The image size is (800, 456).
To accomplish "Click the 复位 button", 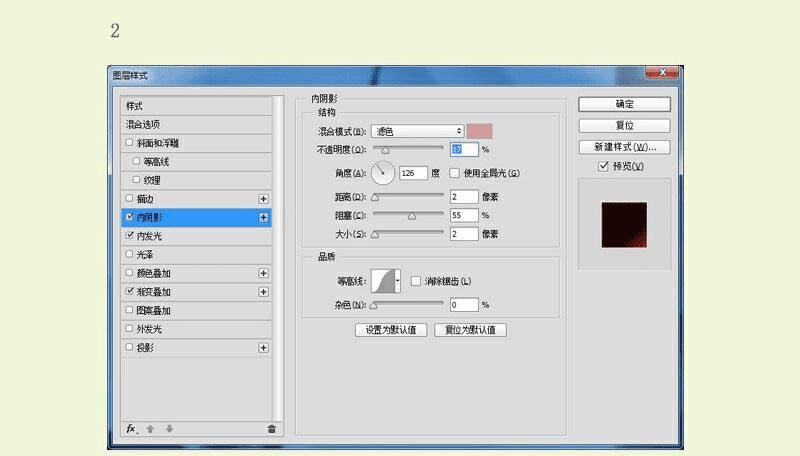I will [x=624, y=125].
